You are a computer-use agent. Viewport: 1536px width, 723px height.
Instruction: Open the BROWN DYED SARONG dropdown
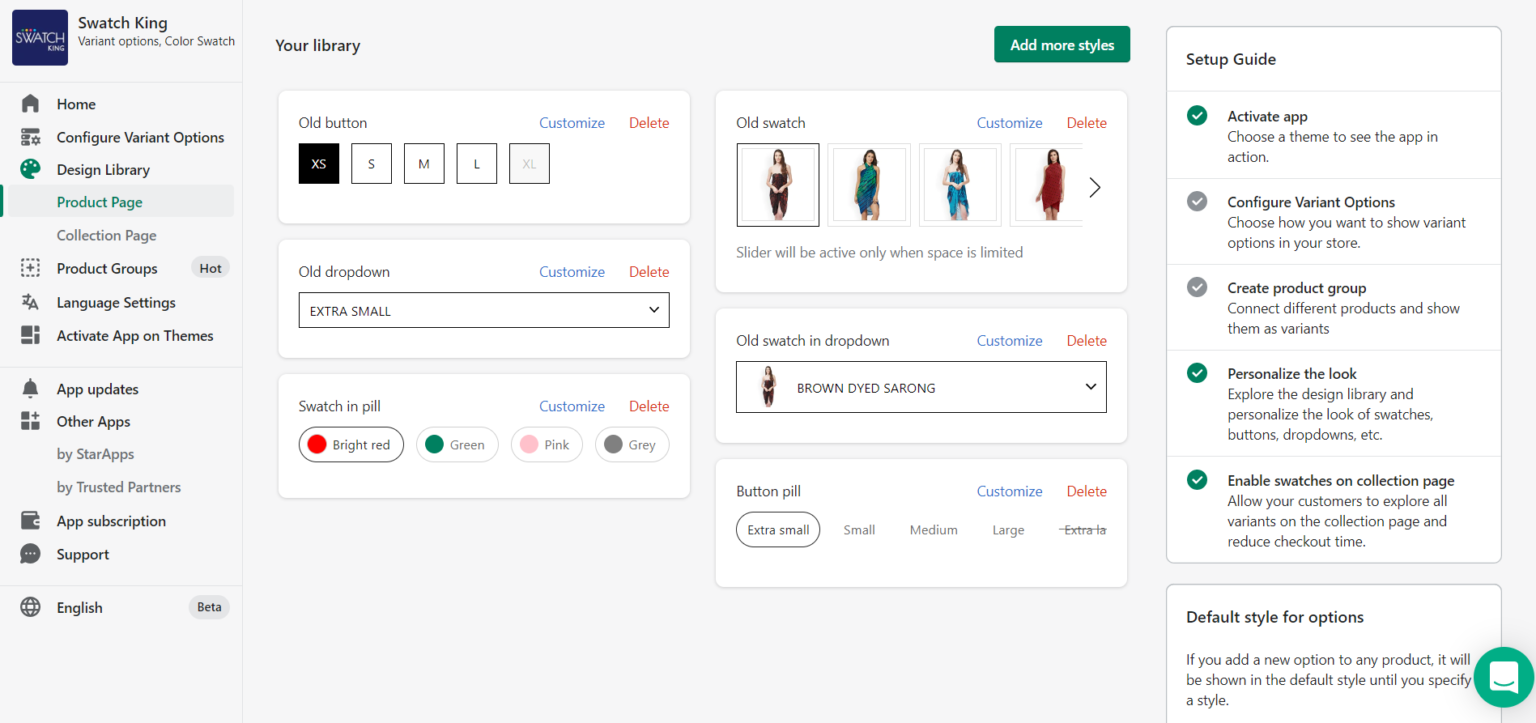[920, 387]
